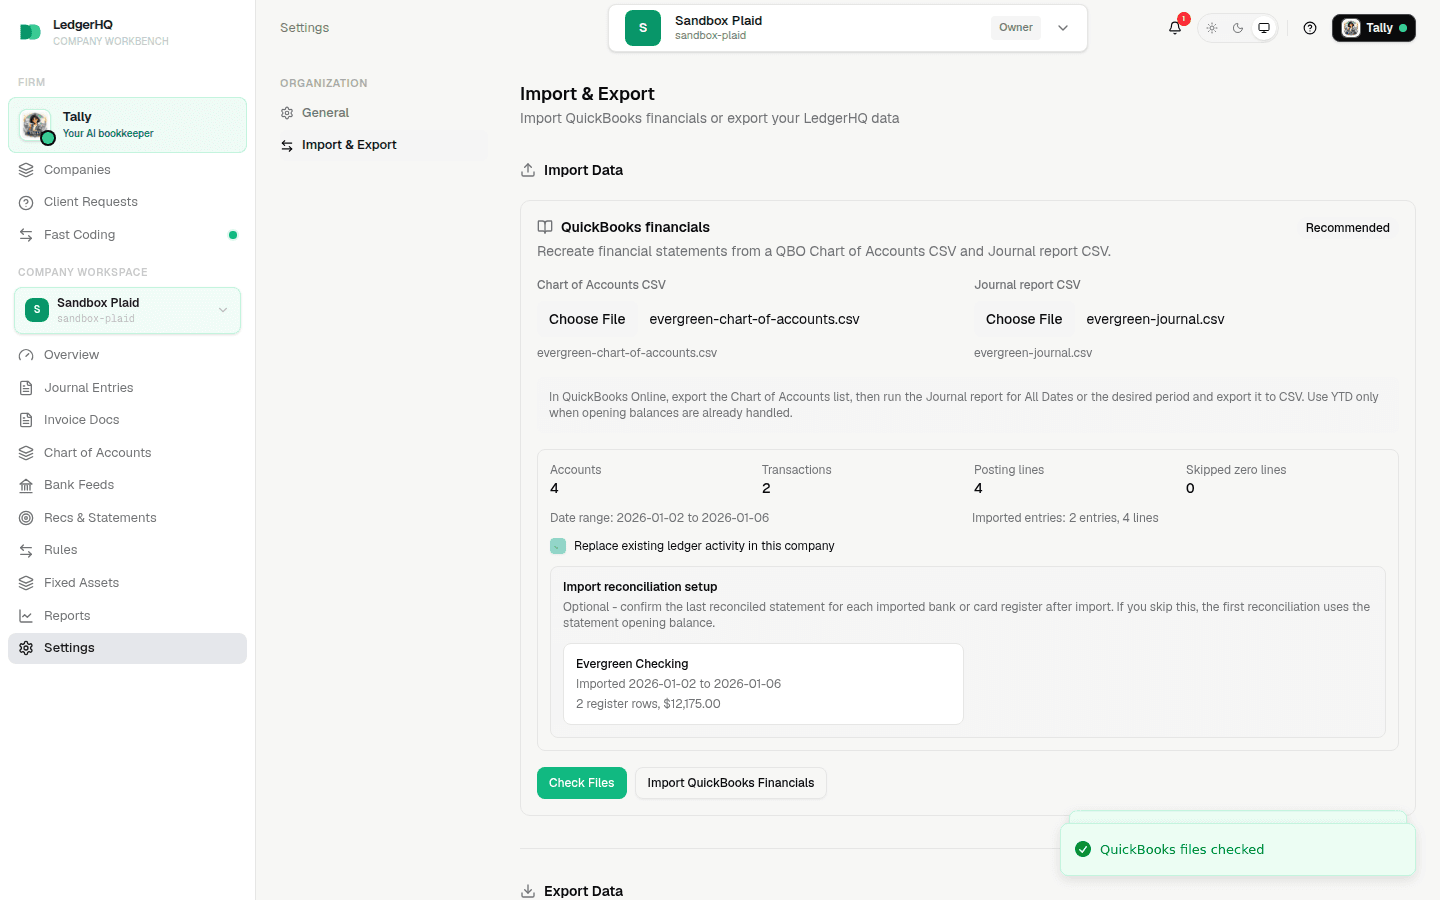Open Client Requests

[x=128, y=202]
